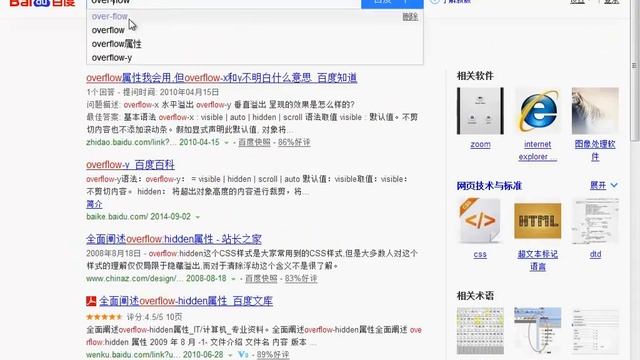Viewport: 640px width, 360px height.
Task: Click 图像处理软件 label link
Action: (x=595, y=150)
